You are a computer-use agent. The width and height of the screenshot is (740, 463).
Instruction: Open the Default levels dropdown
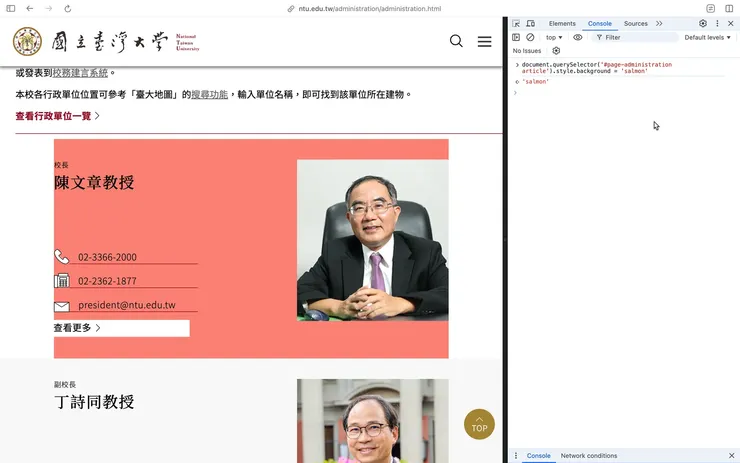coord(707,37)
